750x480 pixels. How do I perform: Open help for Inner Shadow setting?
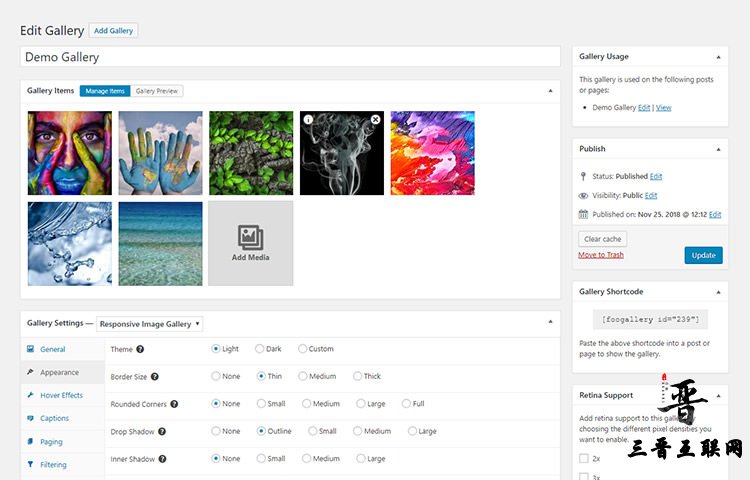pos(163,459)
